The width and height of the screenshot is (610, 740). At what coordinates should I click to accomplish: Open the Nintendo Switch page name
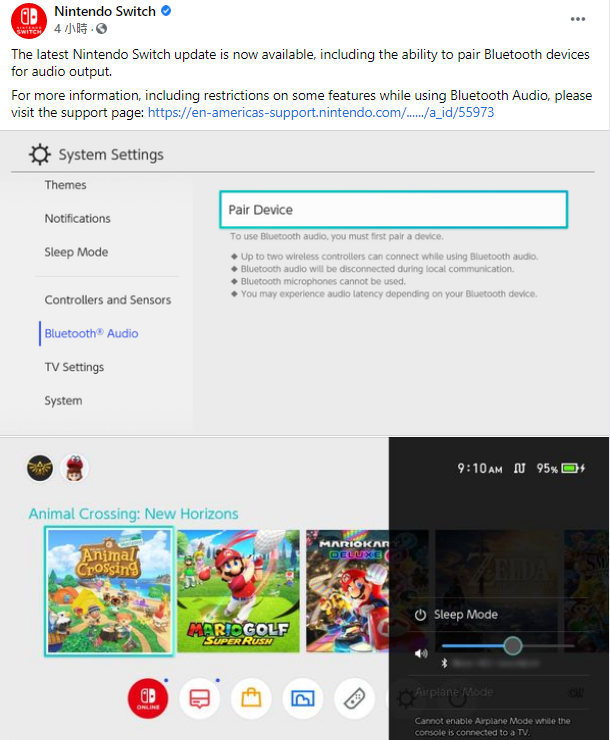coord(105,11)
